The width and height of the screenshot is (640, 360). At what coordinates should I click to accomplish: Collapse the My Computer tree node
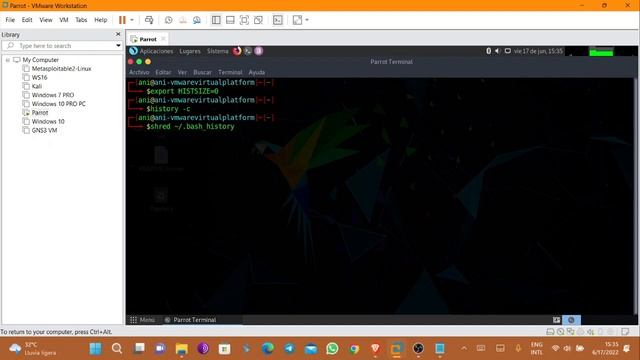coord(7,60)
